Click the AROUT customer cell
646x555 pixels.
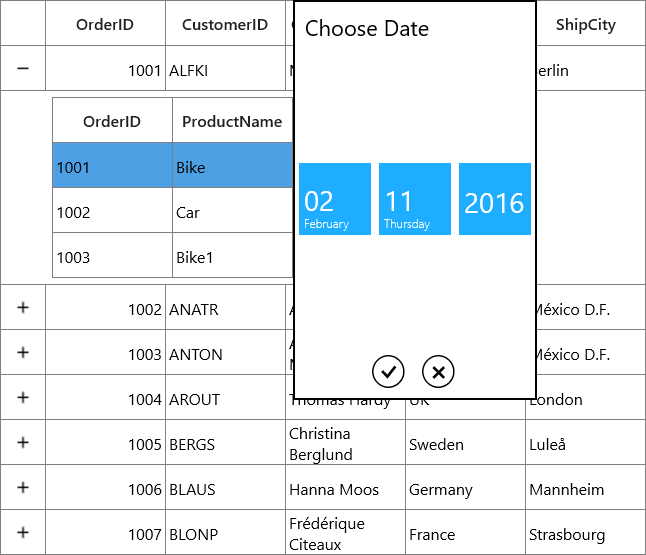[x=225, y=397]
